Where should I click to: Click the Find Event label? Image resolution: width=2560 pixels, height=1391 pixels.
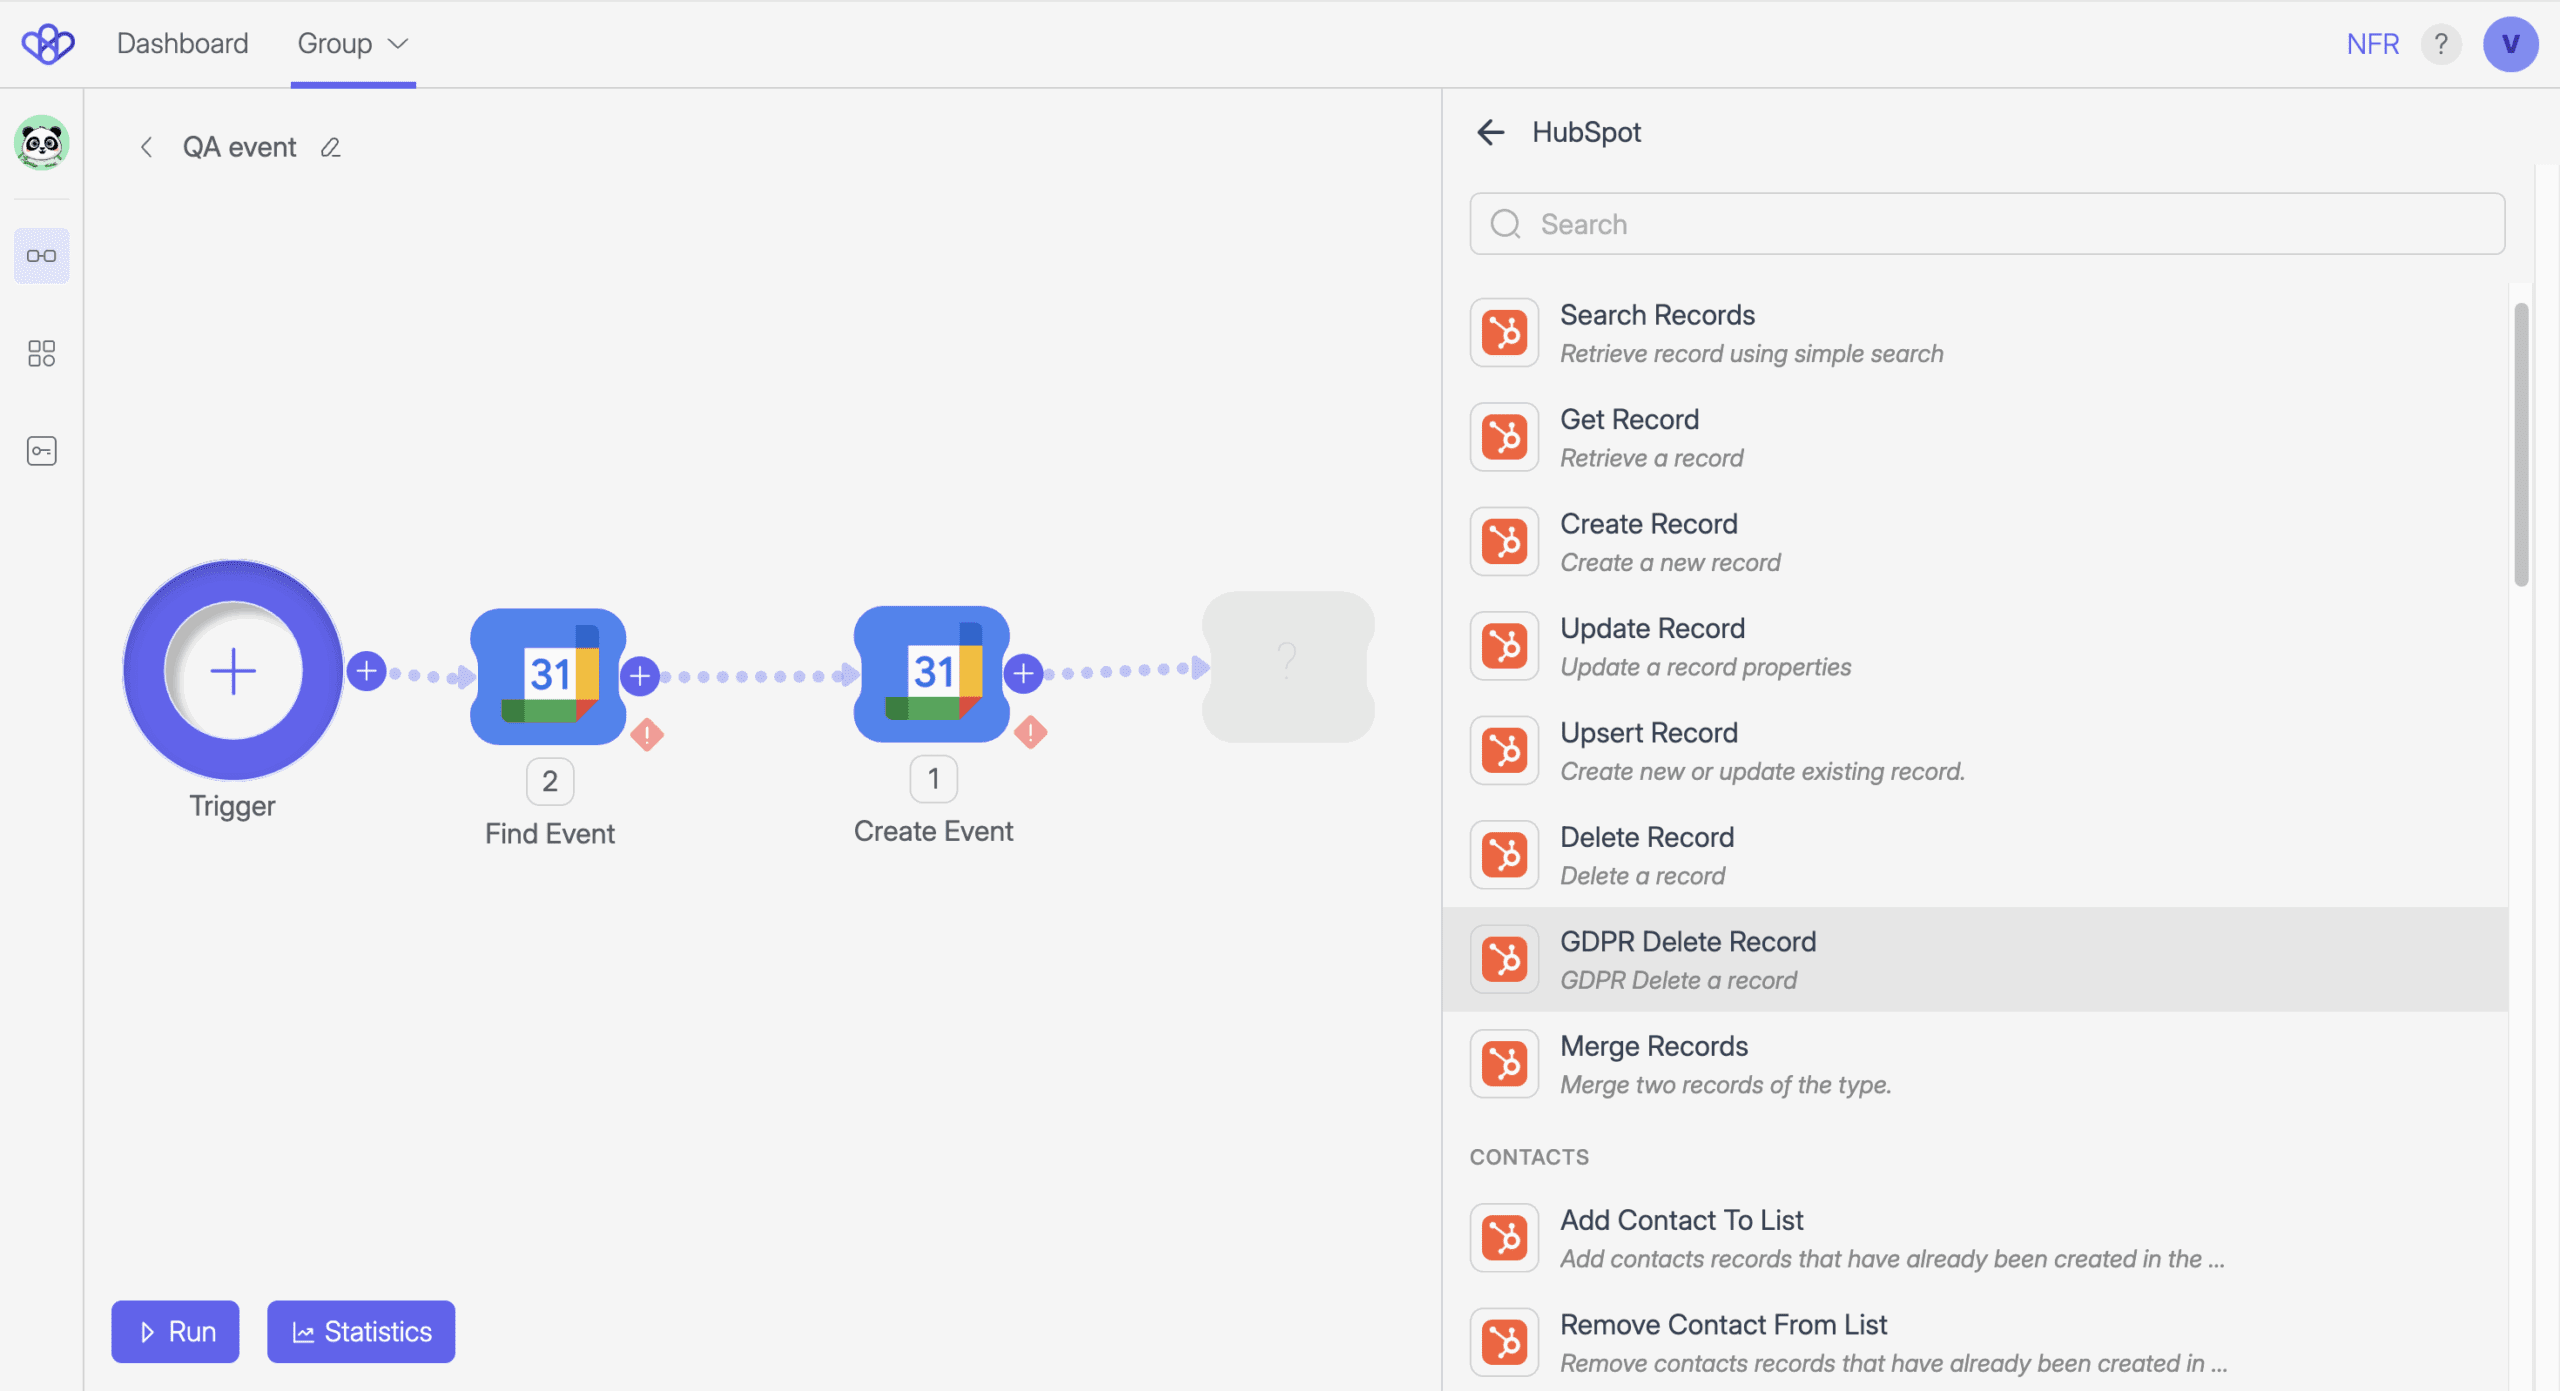(x=549, y=834)
